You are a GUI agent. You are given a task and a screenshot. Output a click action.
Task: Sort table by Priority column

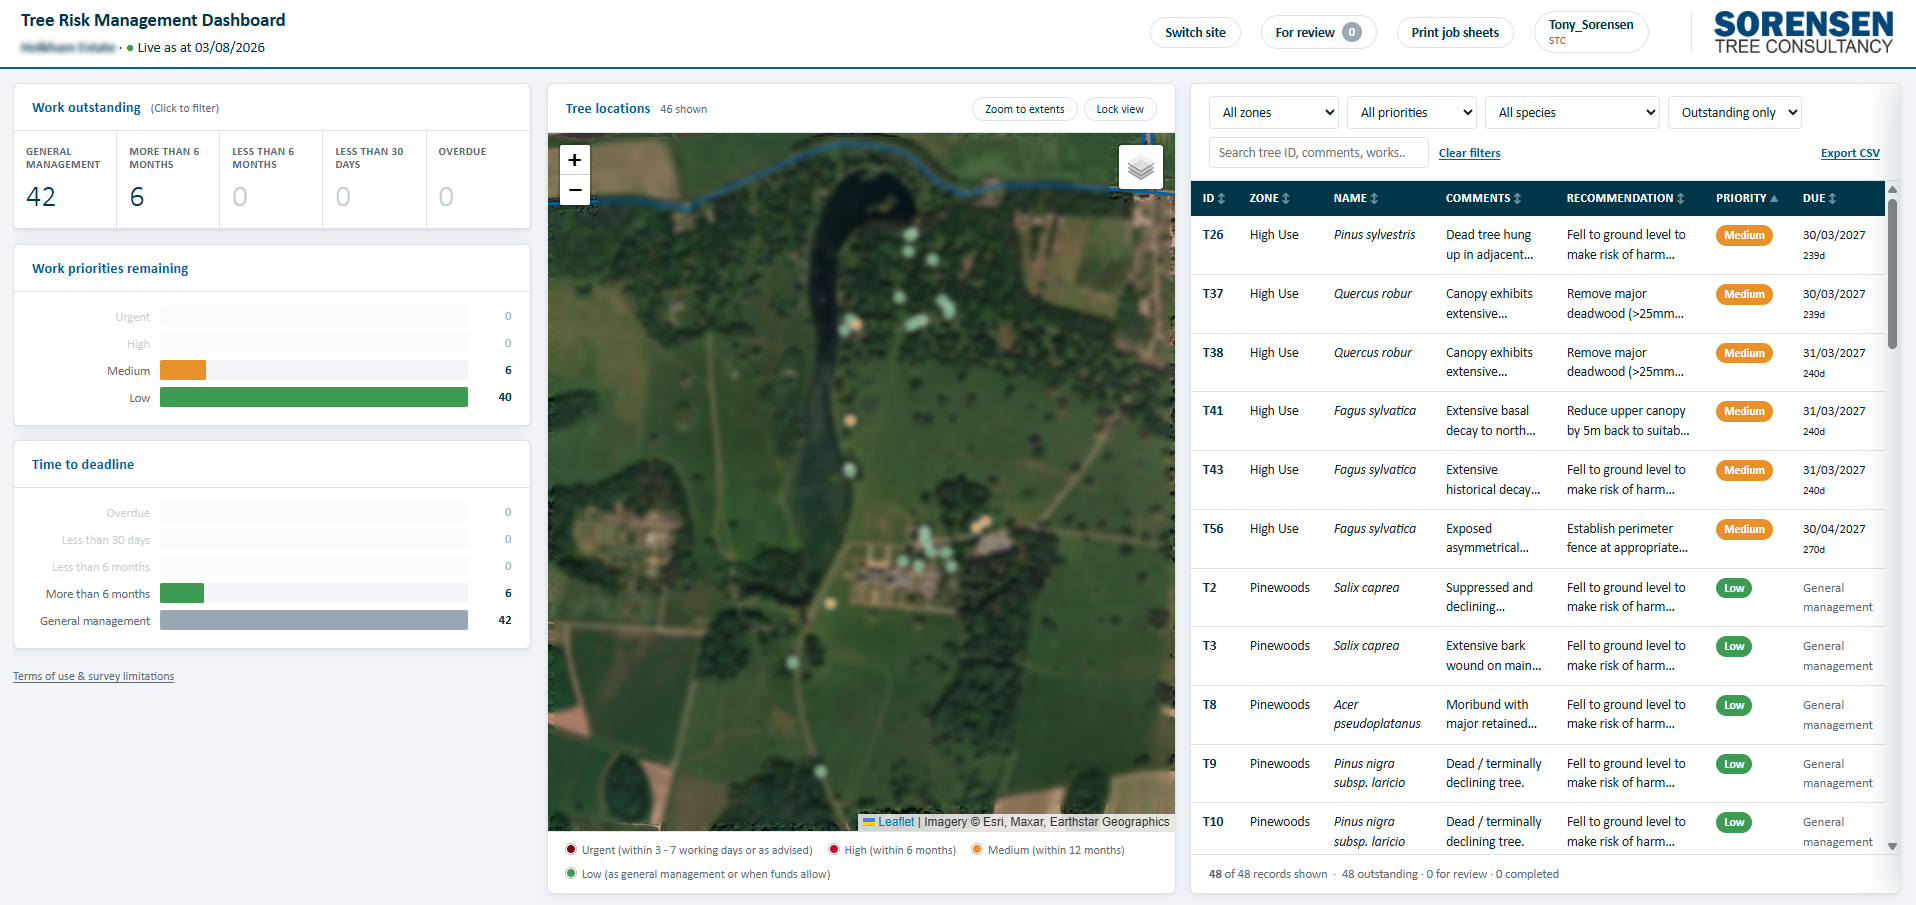(x=1747, y=198)
